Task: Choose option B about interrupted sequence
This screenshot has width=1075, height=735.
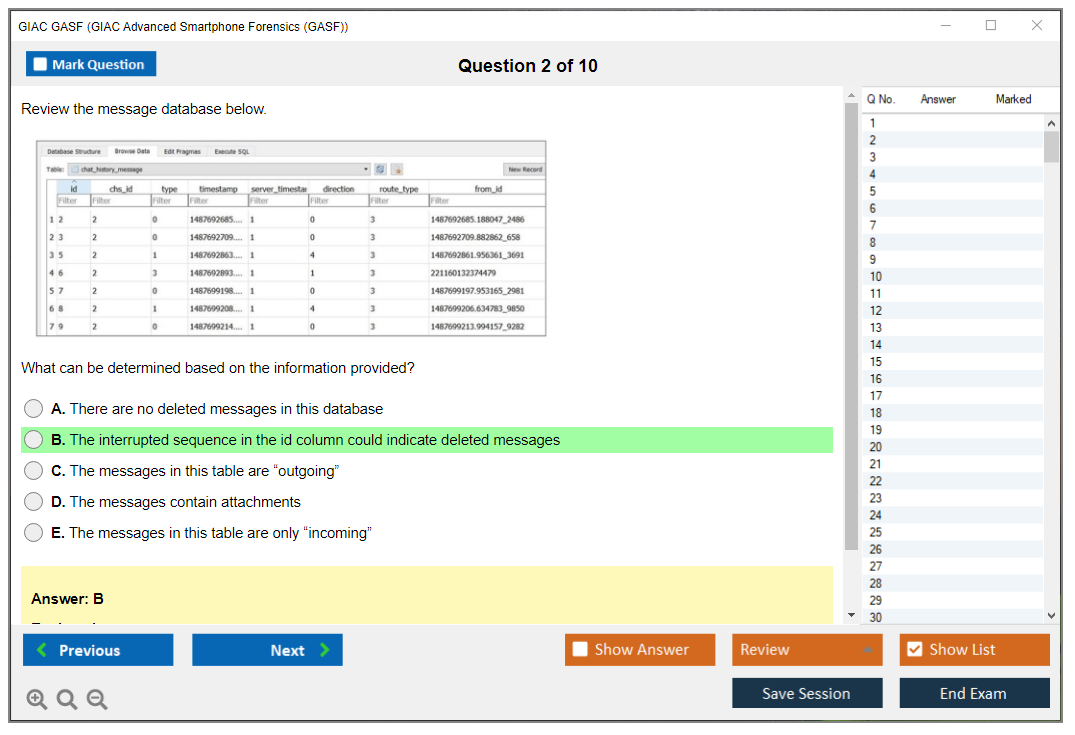Action: (x=34, y=440)
